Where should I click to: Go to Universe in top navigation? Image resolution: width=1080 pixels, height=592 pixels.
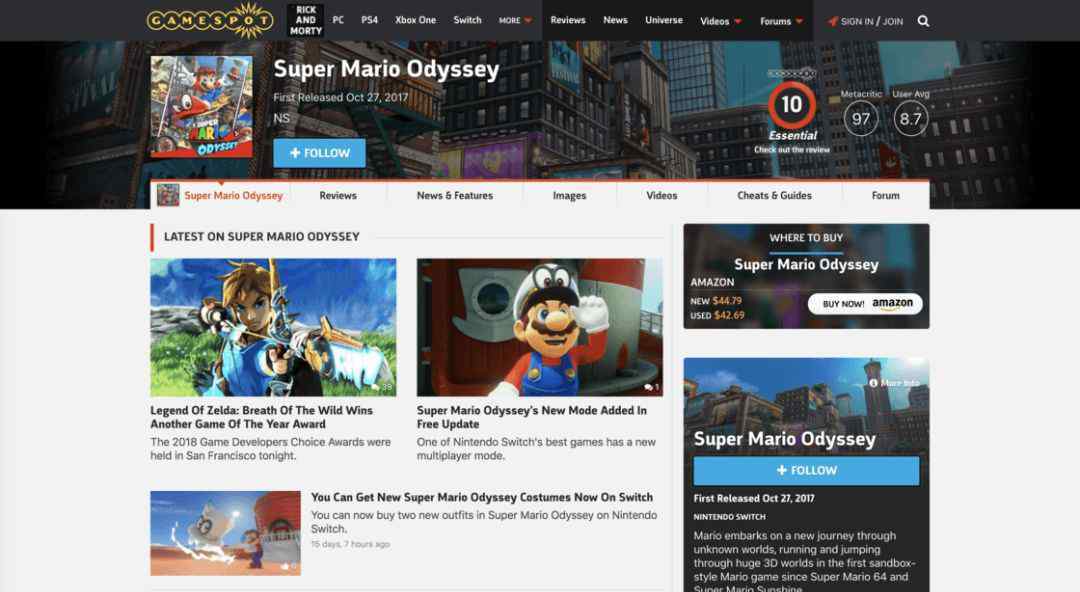(x=663, y=20)
